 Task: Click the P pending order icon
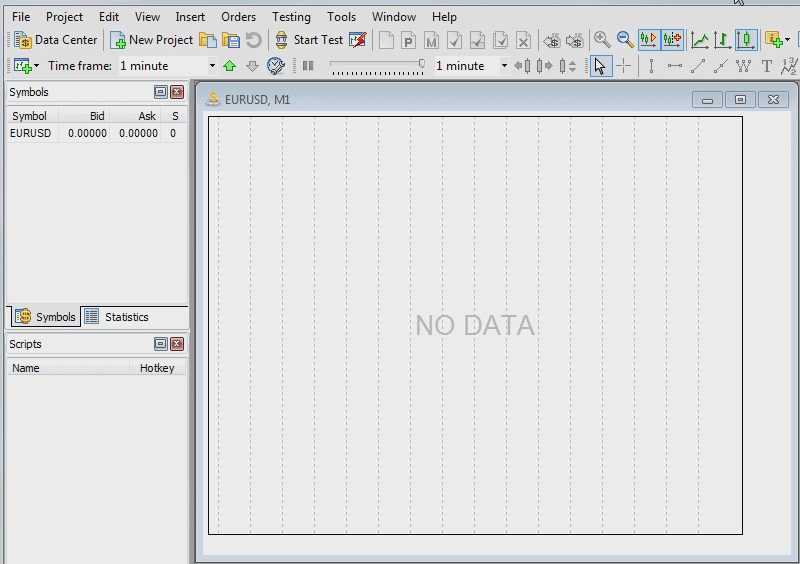click(x=409, y=40)
